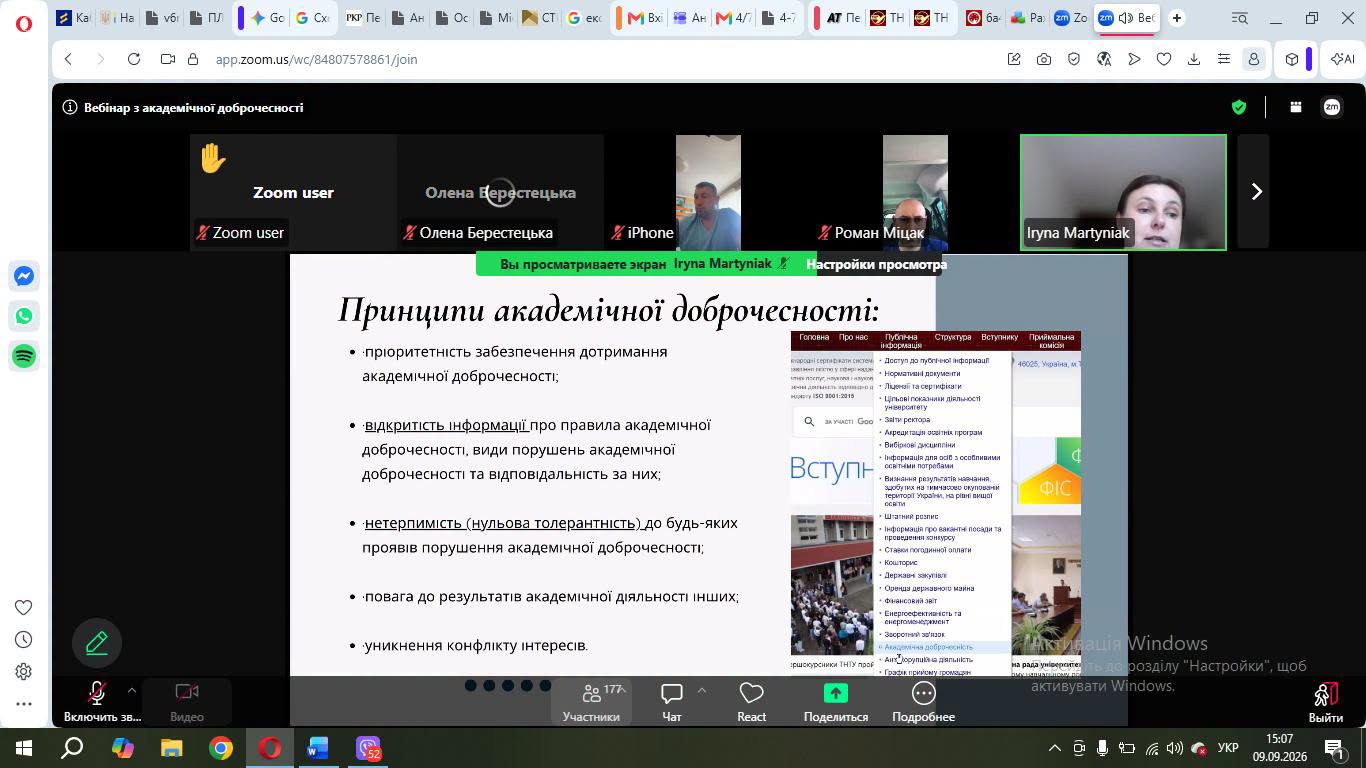Click the green Share screen icon

(x=835, y=693)
